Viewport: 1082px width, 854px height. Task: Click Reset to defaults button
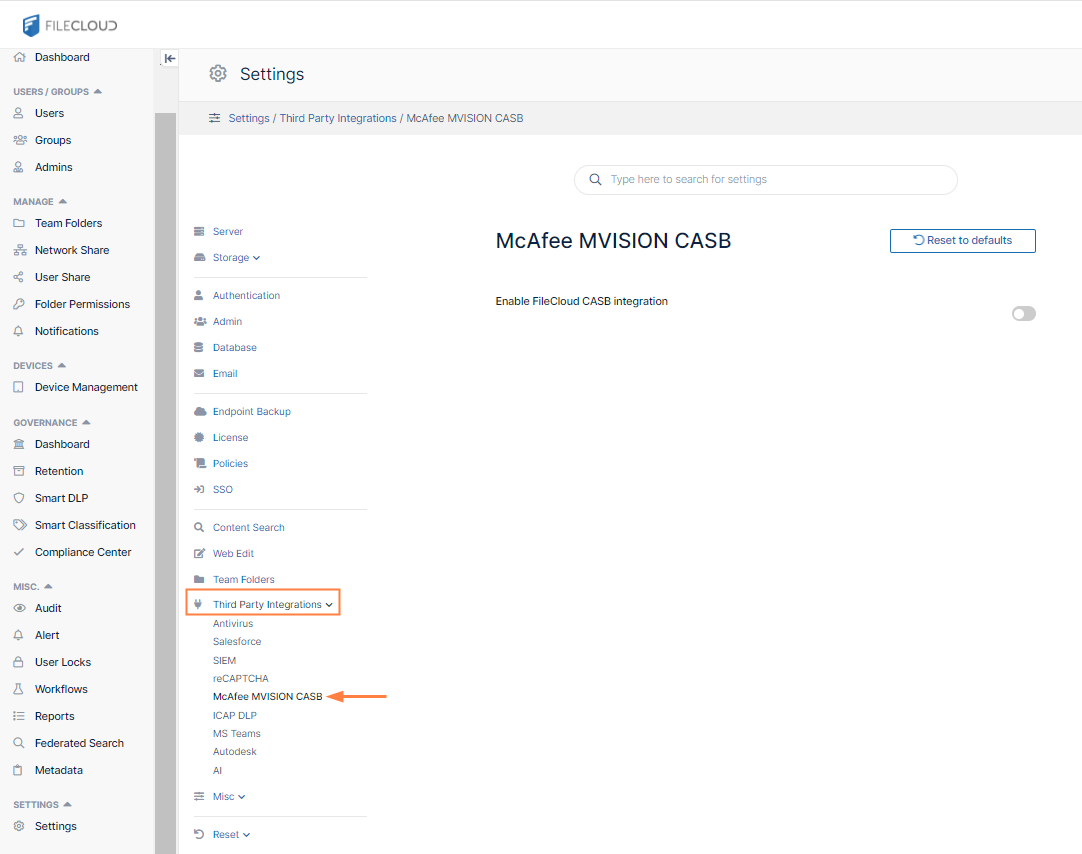coord(962,241)
